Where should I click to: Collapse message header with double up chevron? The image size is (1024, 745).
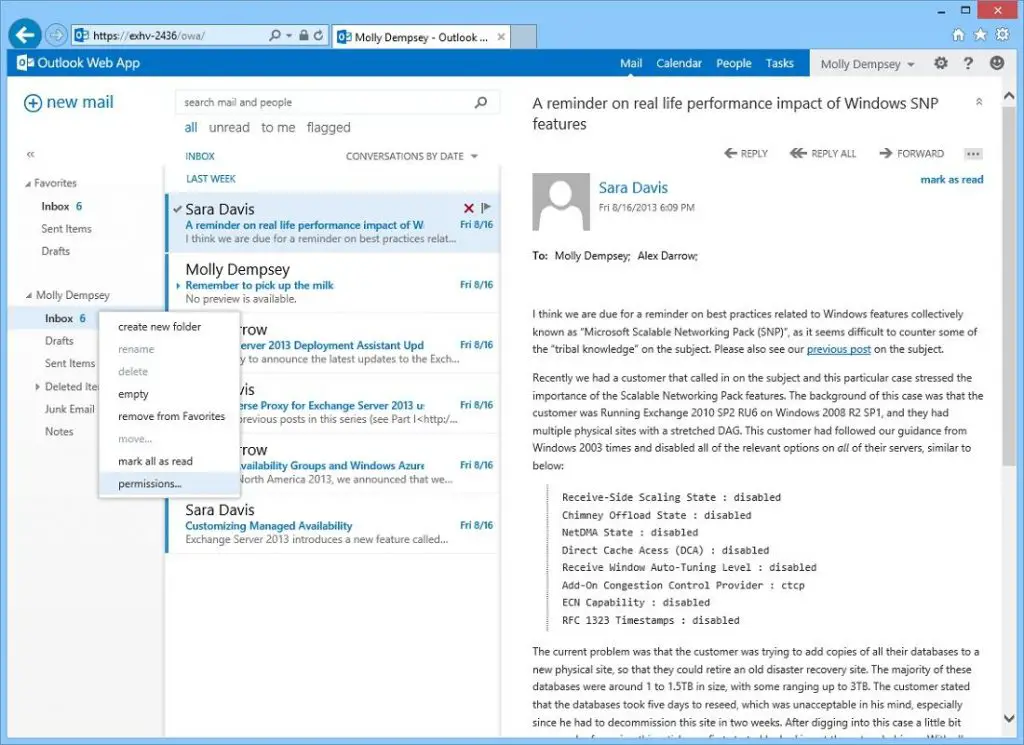coord(979,101)
